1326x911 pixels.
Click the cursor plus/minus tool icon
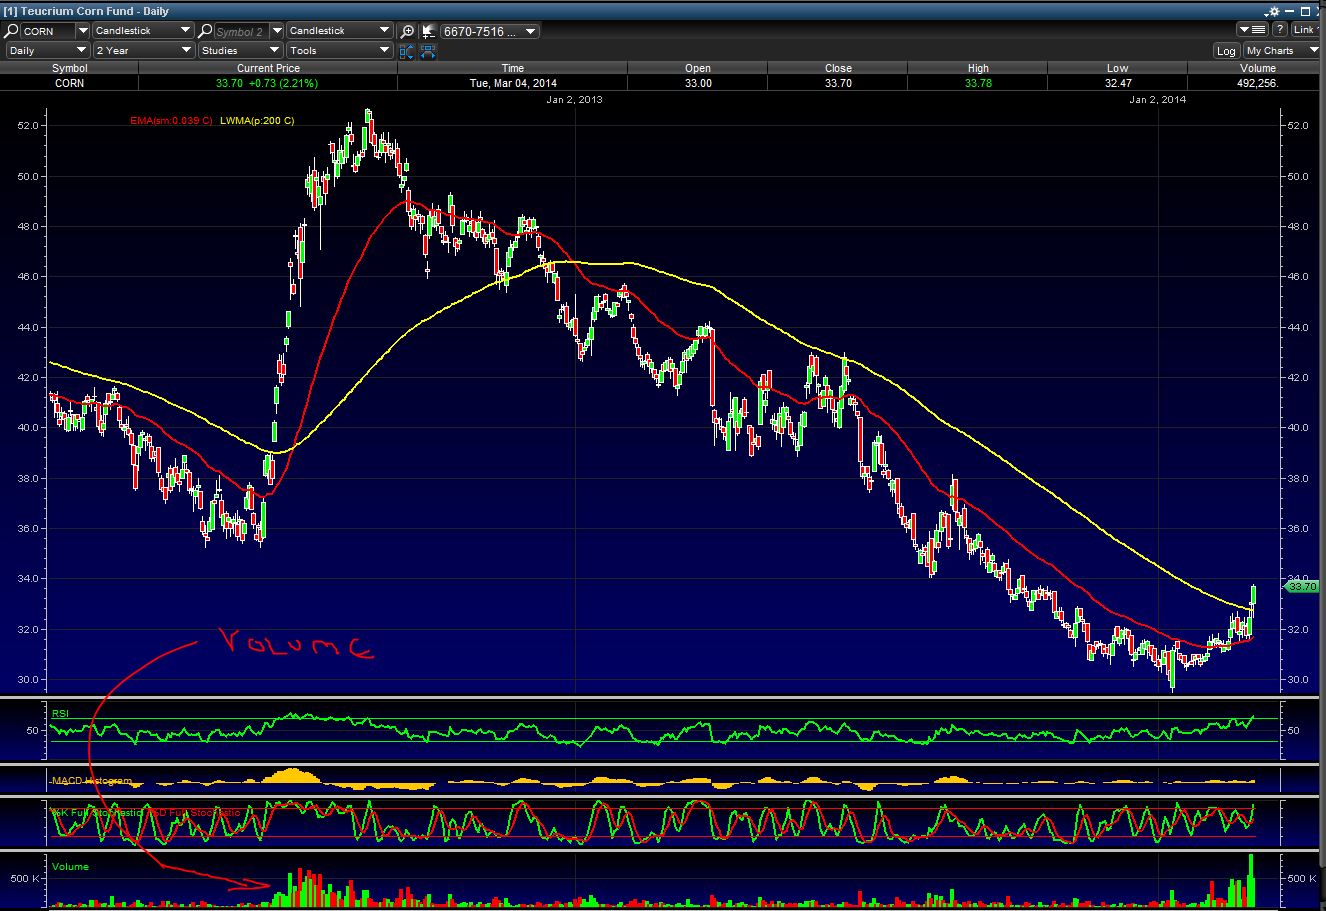428,31
